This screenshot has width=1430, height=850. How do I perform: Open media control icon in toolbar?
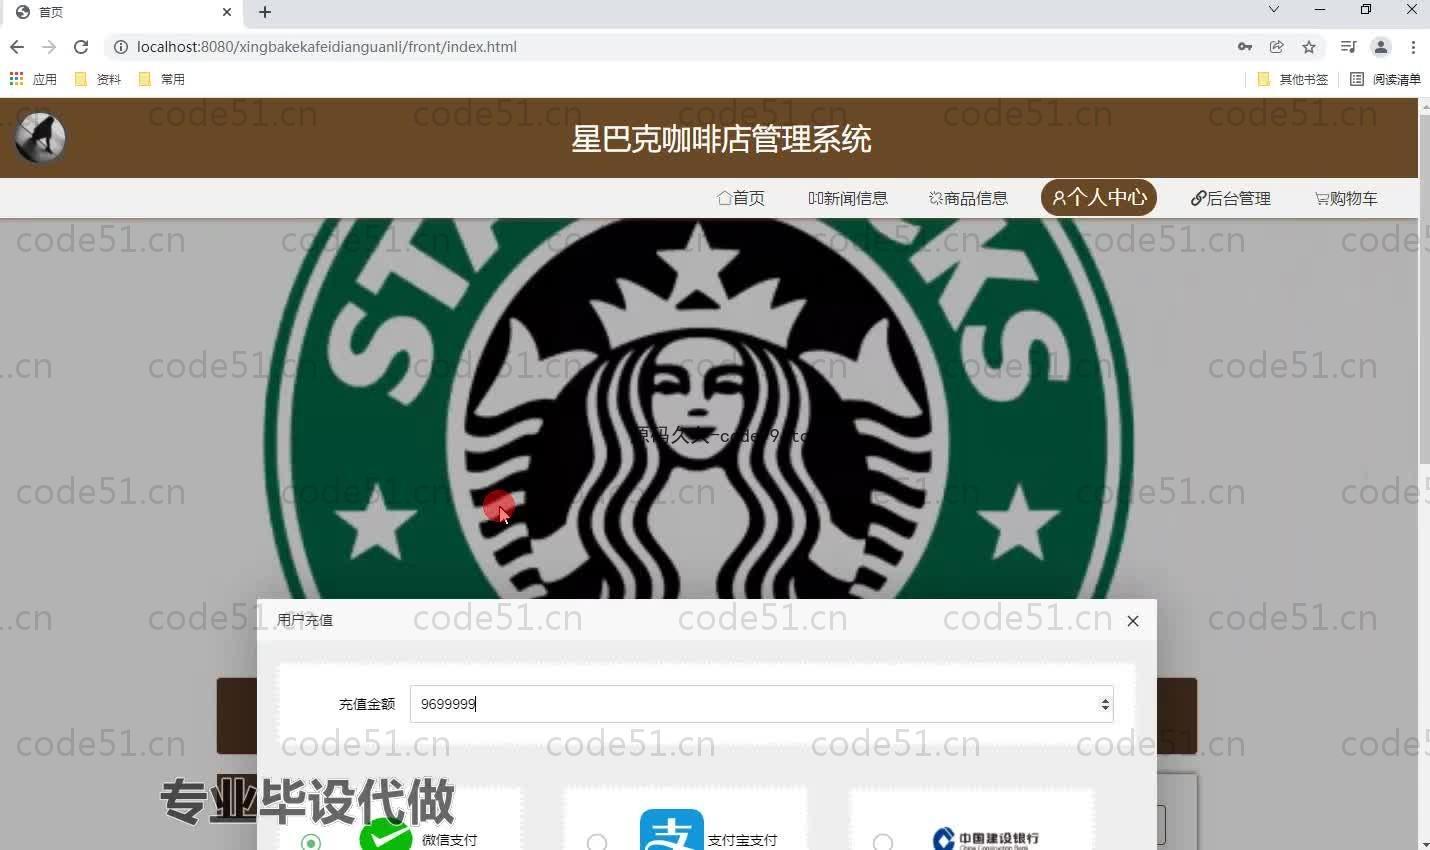pos(1348,47)
